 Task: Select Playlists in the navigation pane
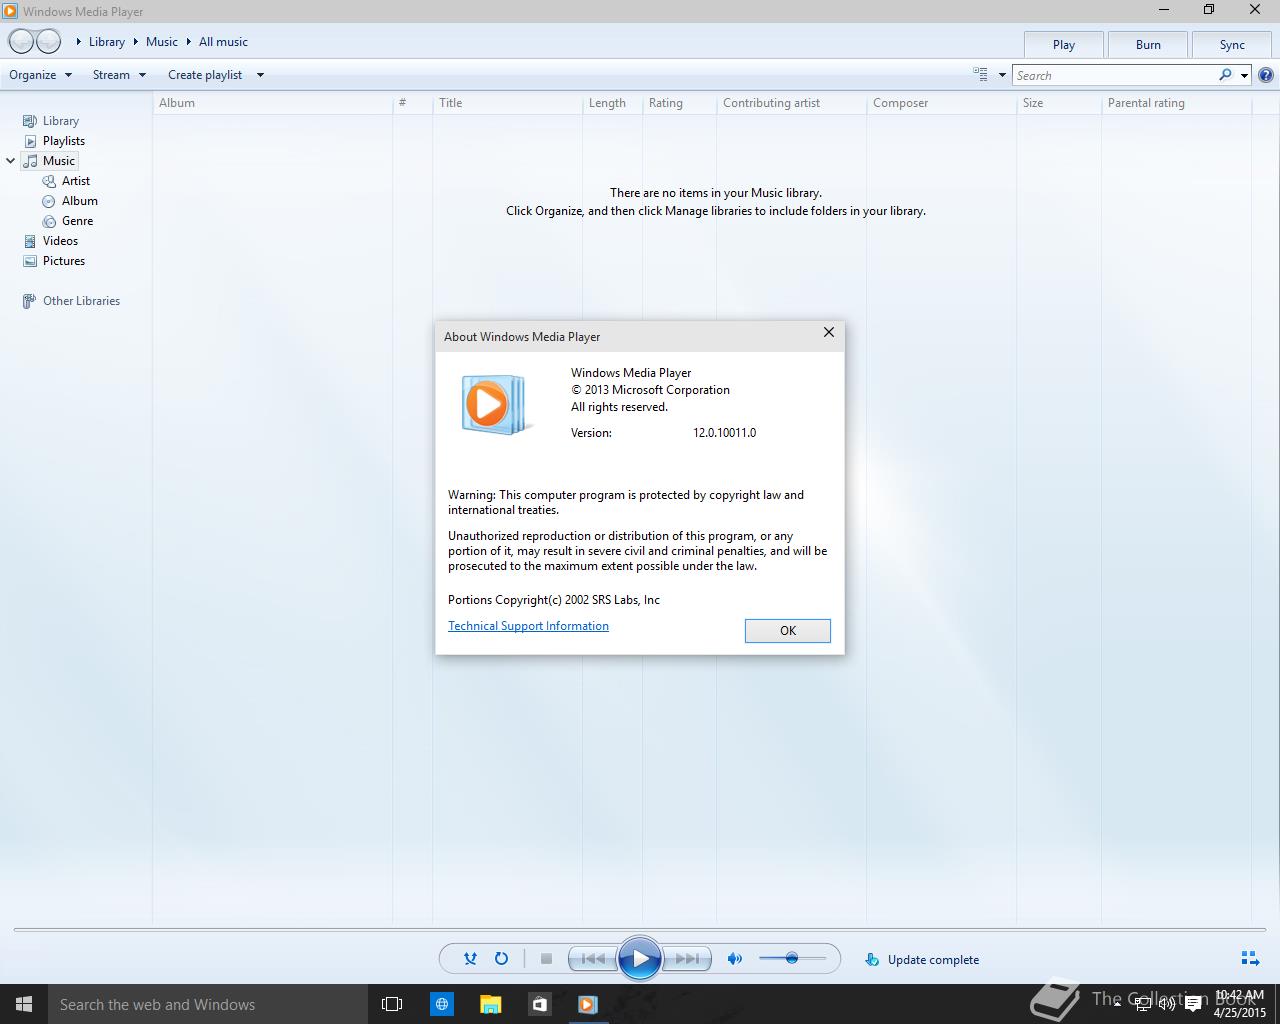click(x=63, y=141)
